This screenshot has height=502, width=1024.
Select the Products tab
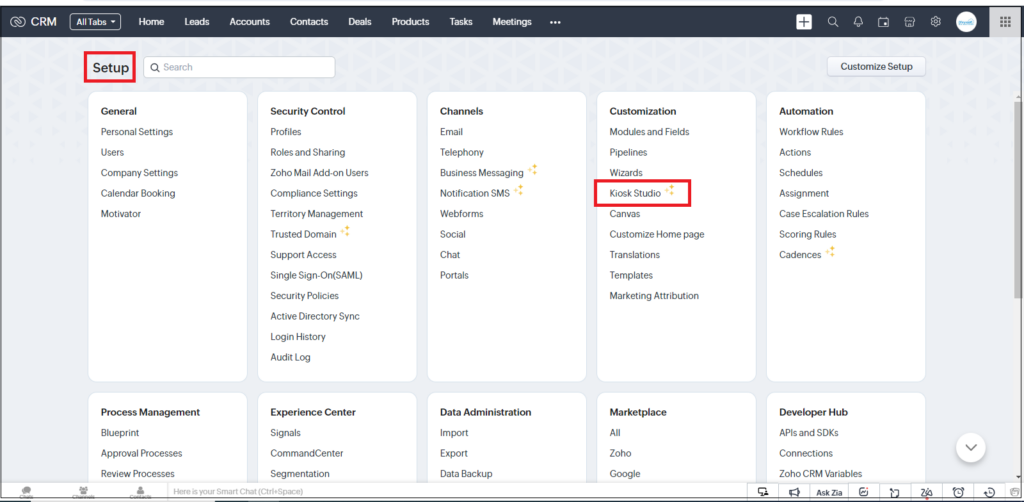tap(410, 22)
